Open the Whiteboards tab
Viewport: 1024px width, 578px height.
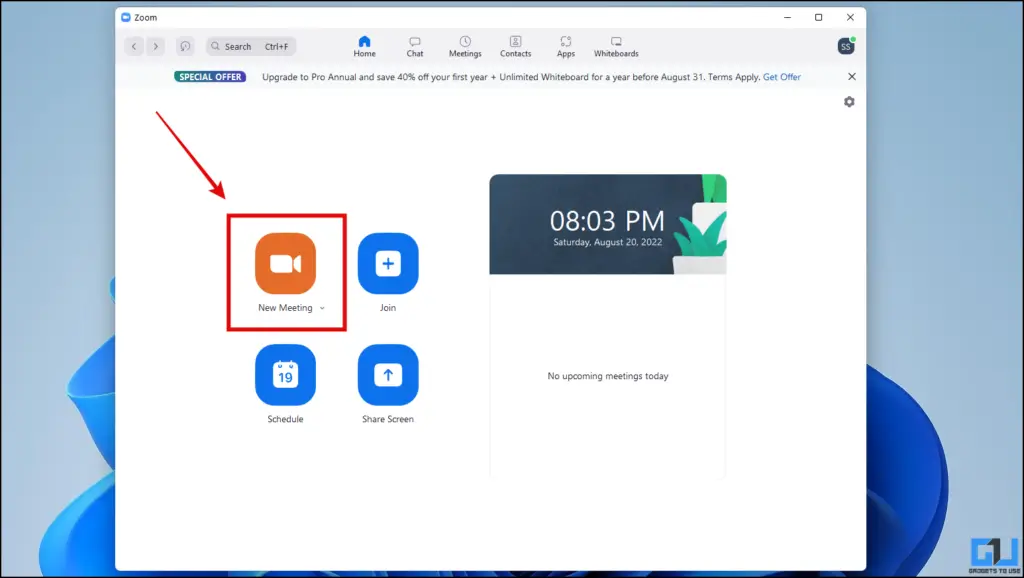[x=616, y=46]
